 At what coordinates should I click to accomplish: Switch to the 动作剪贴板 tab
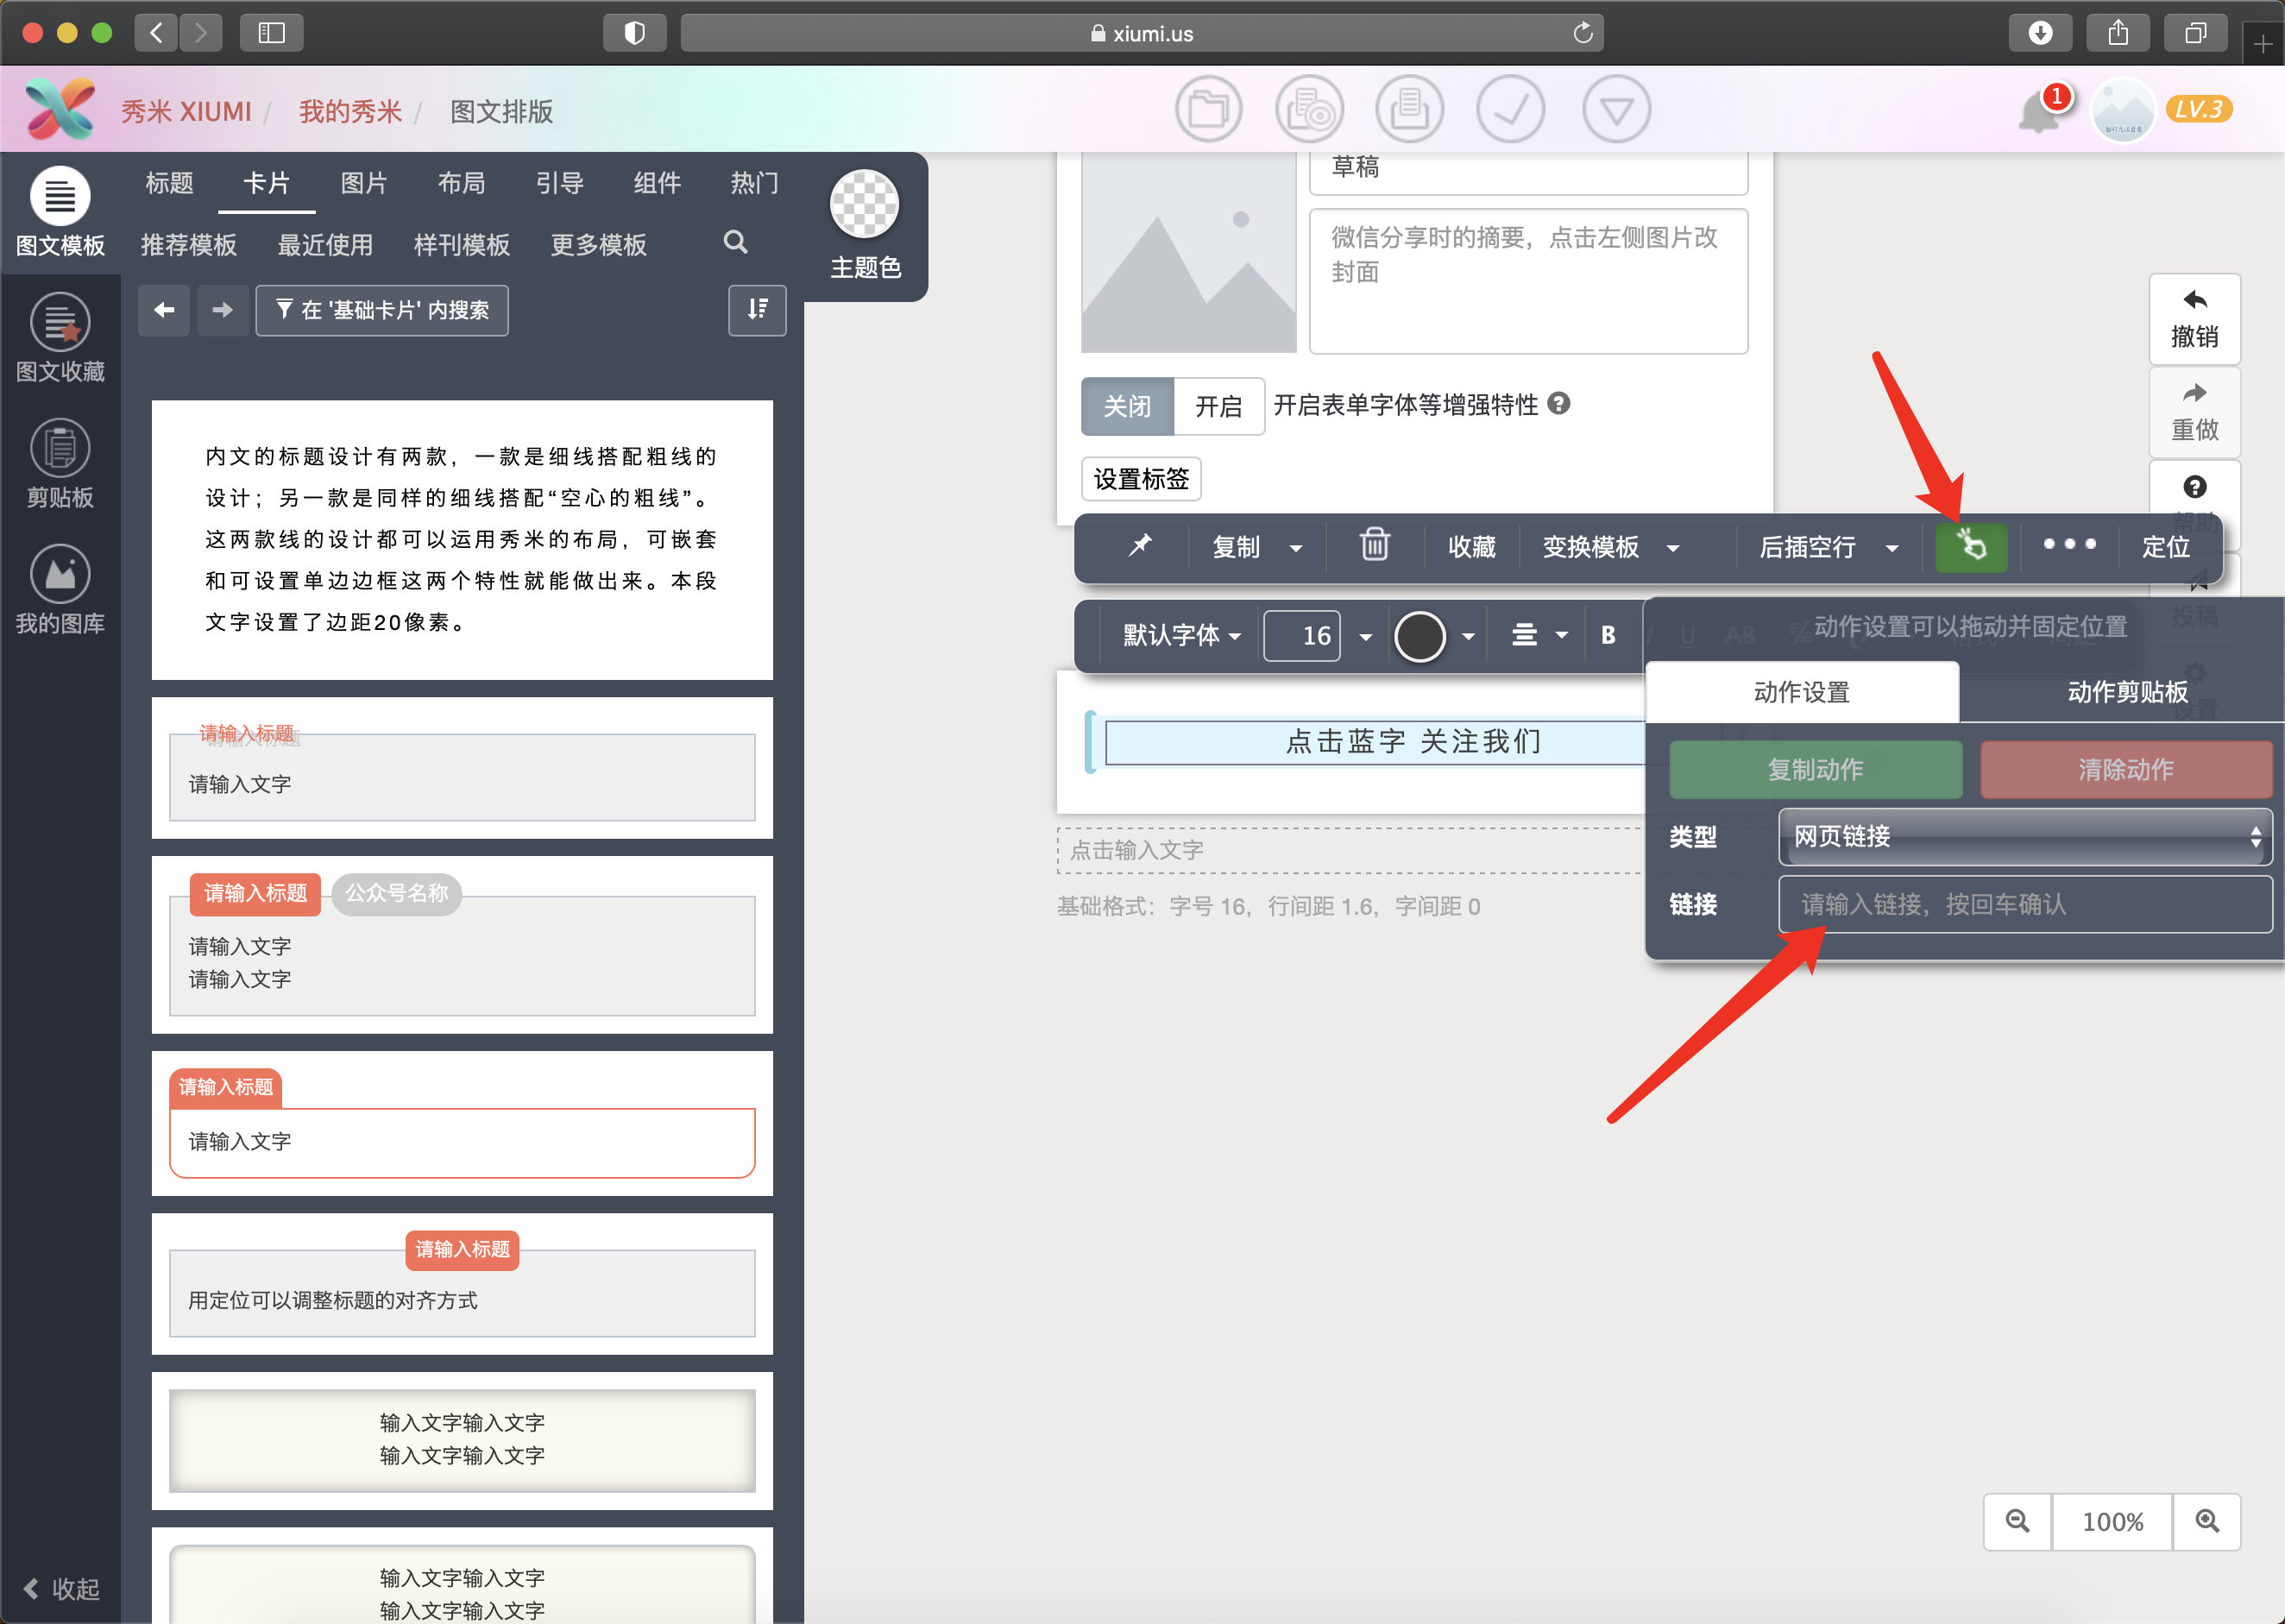click(2126, 692)
